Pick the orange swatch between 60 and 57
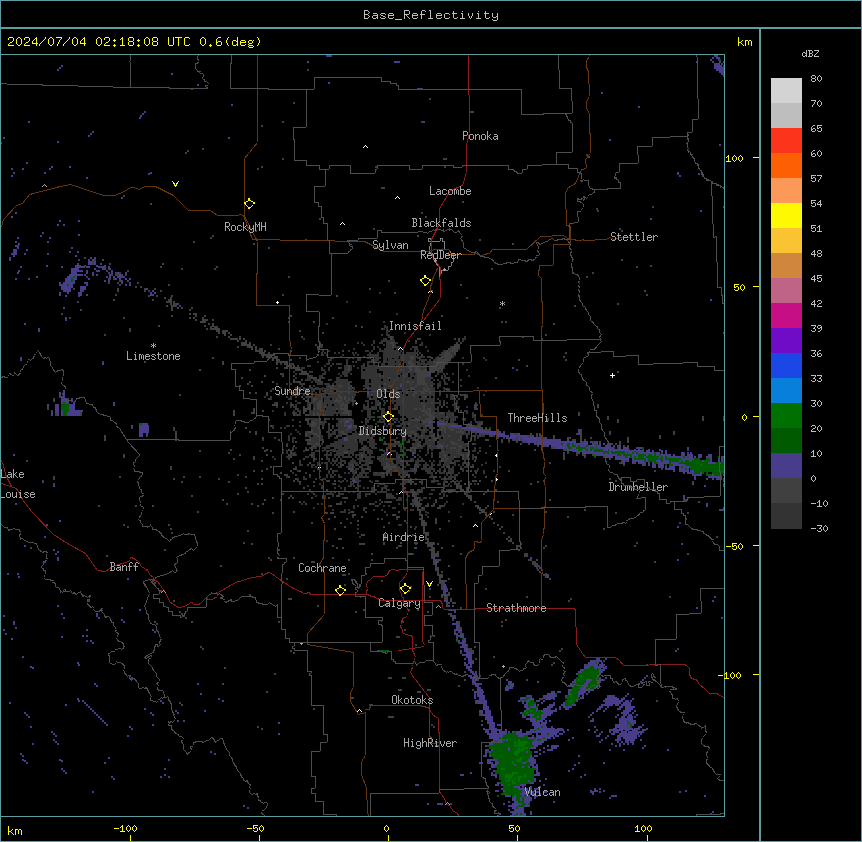Screen dimensions: 862x842 point(786,165)
